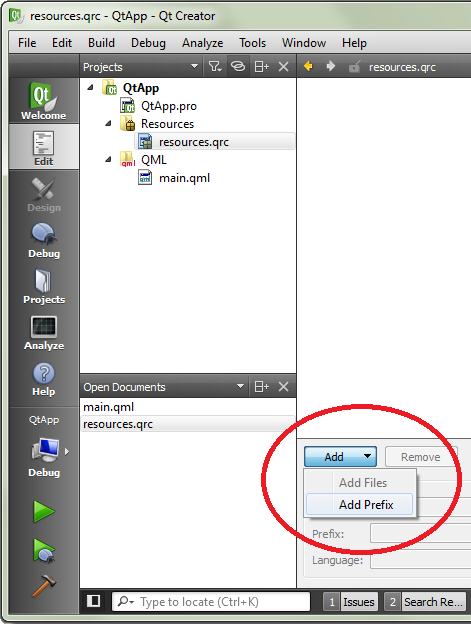
Task: Build project with hammer icon
Action: click(44, 585)
